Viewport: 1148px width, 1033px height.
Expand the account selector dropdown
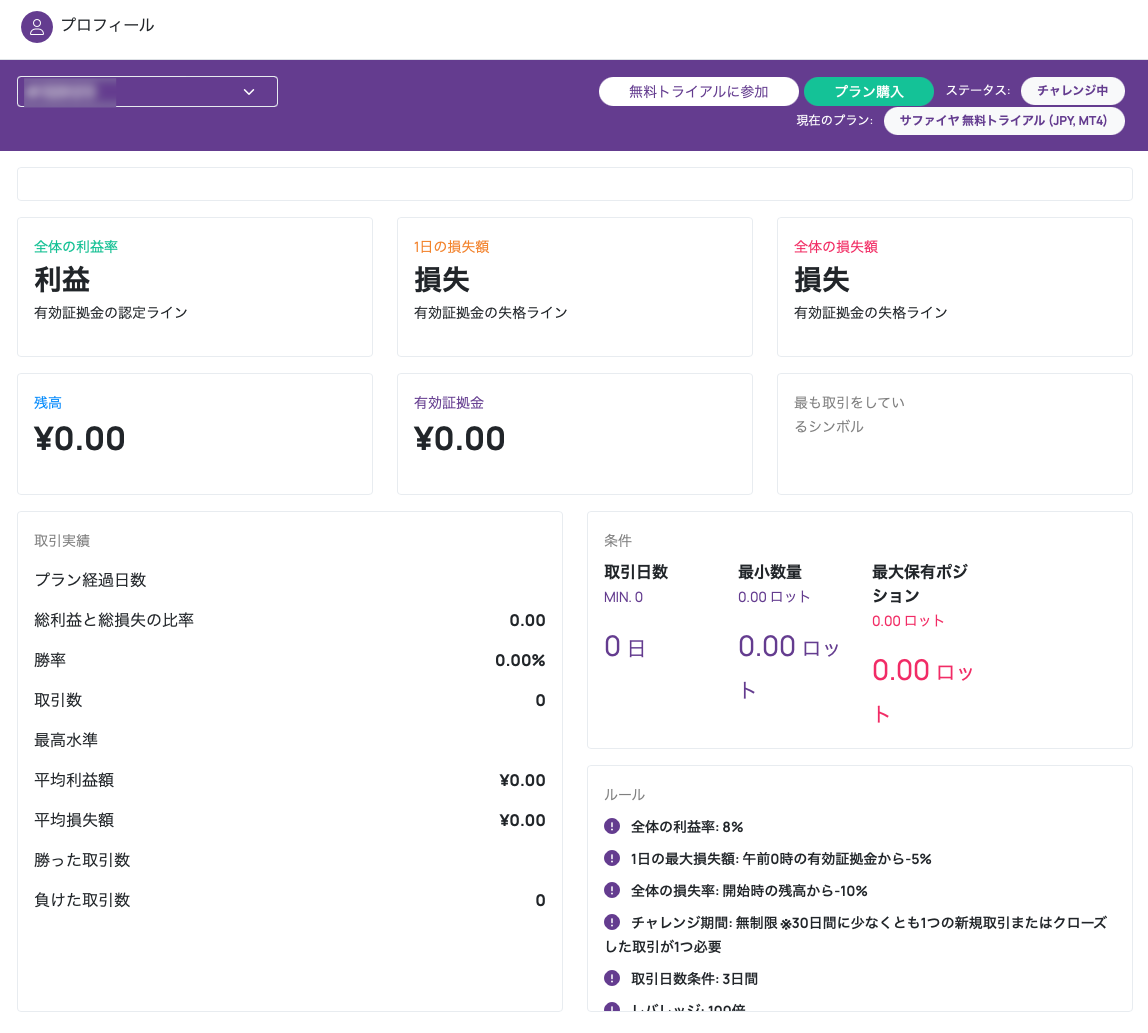tap(147, 92)
